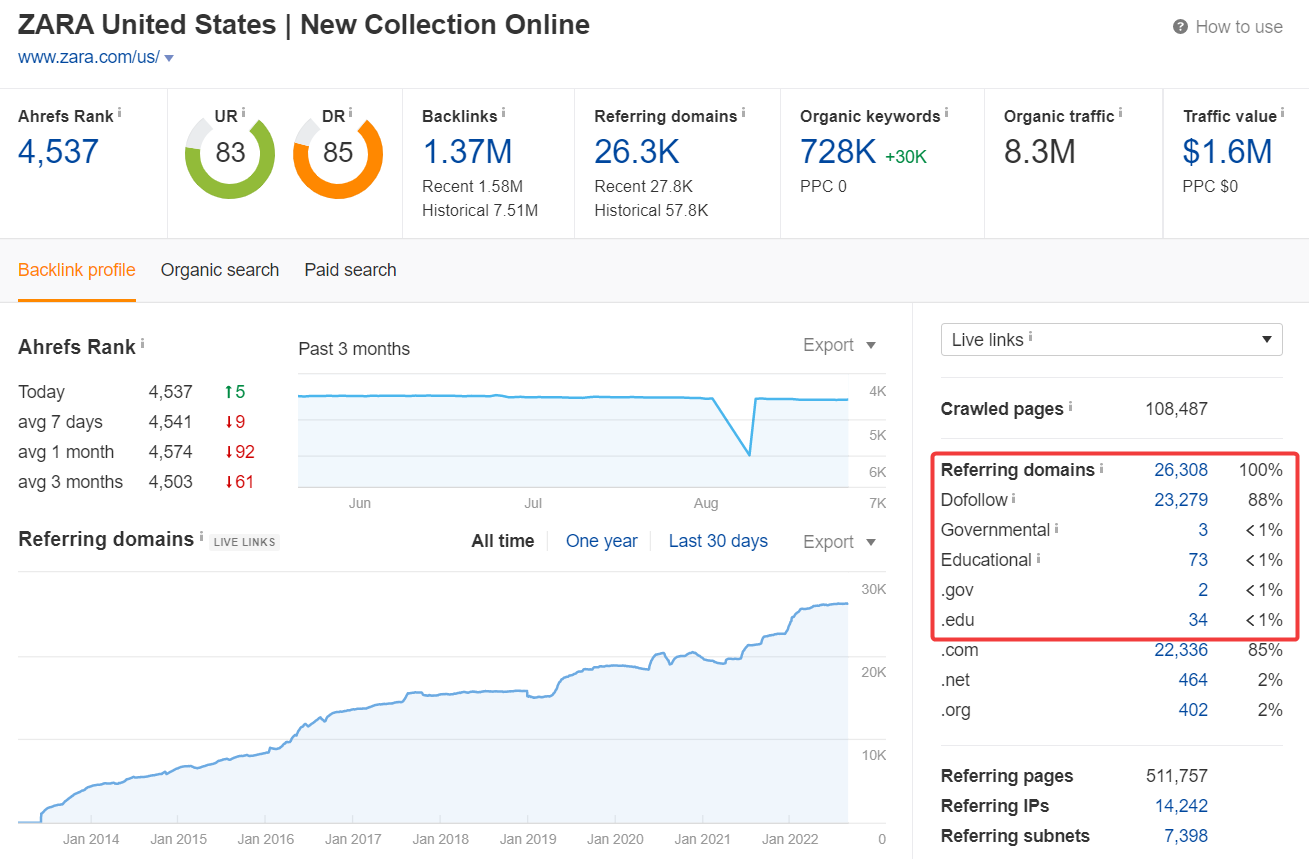Click the info icon next to DR
Image resolution: width=1309 pixels, height=859 pixels.
[x=351, y=113]
